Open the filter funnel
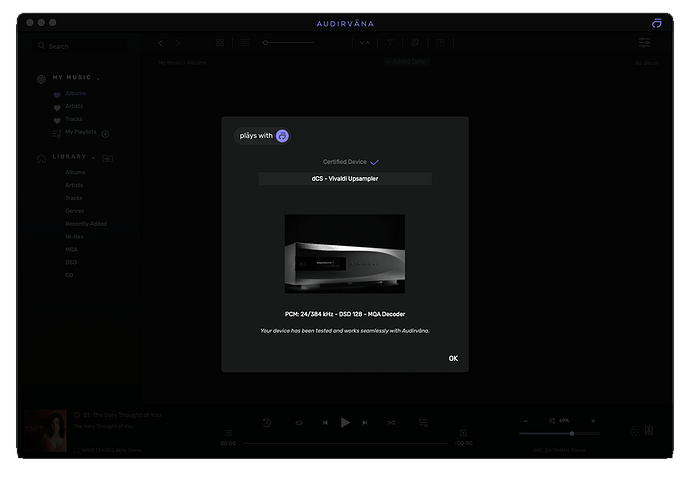This screenshot has height=479, width=690. (x=390, y=43)
